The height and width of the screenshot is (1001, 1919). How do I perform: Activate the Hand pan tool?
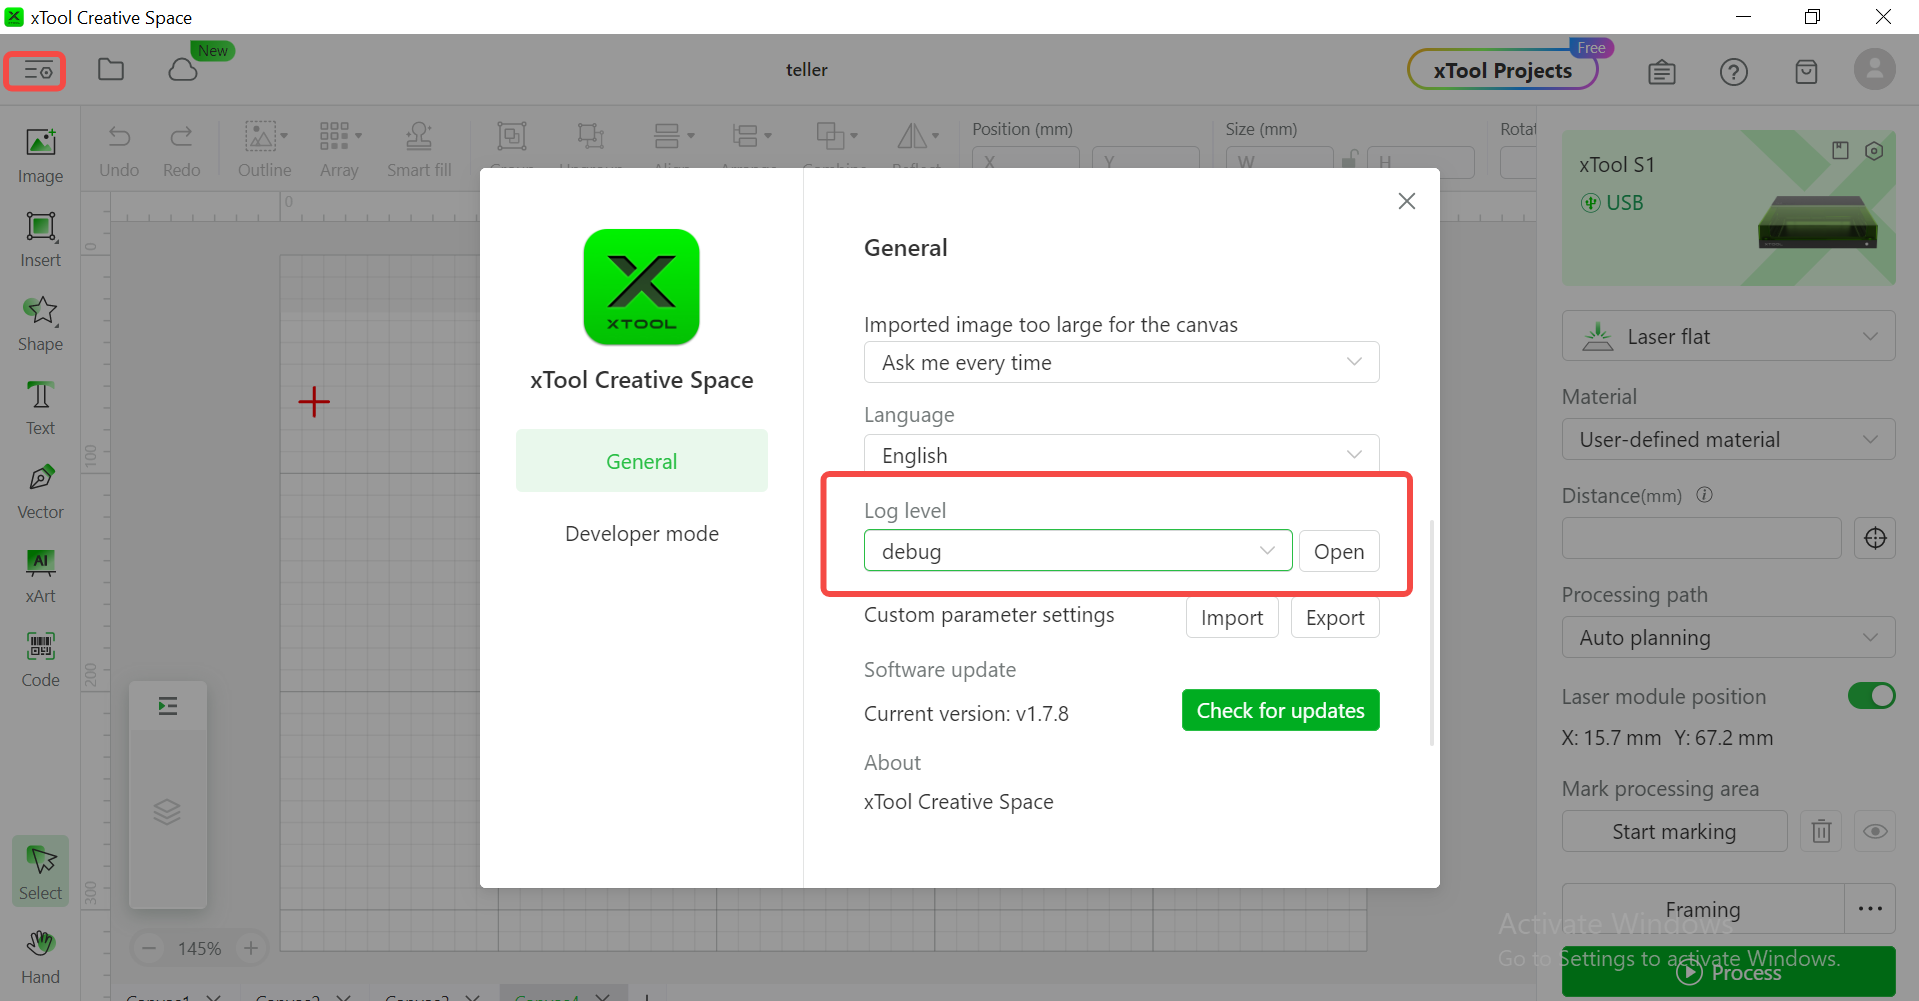[40, 957]
